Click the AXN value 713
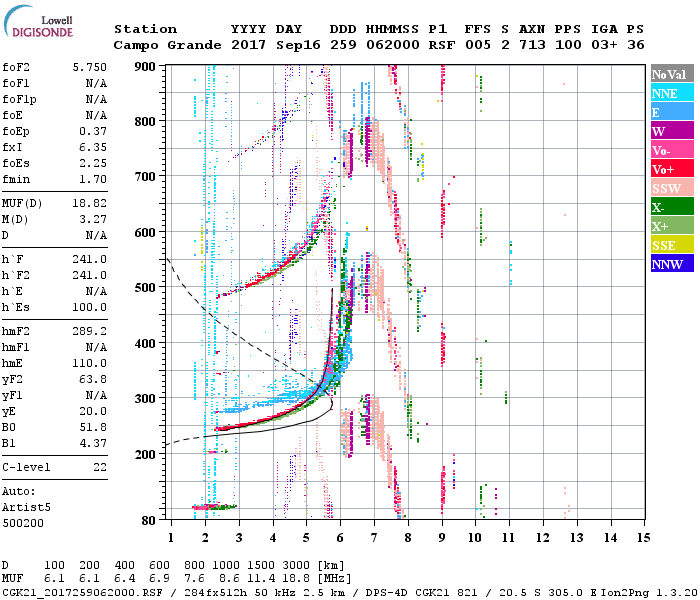This screenshot has height=600, width=700. pyautogui.click(x=532, y=46)
